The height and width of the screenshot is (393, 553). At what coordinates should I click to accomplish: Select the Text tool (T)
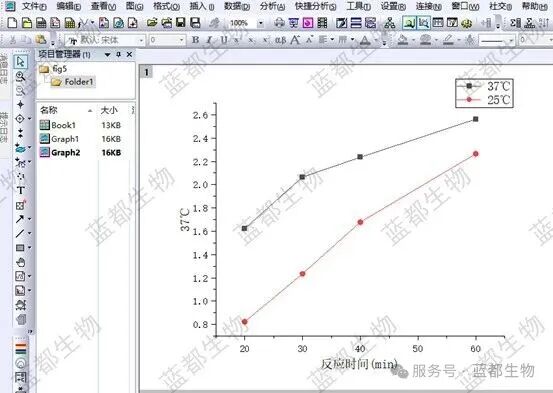point(20,191)
